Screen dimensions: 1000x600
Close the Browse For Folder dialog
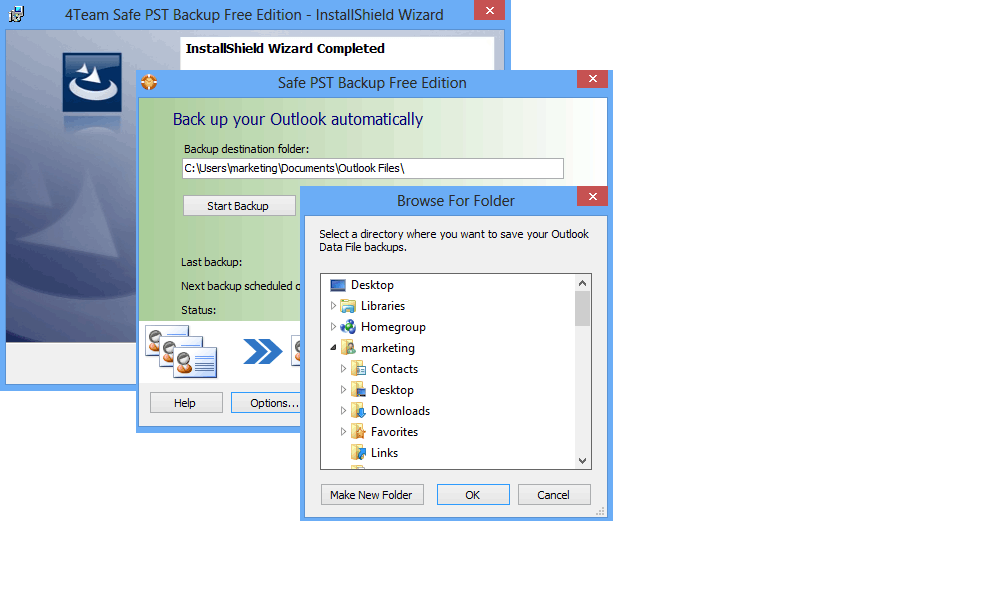[592, 196]
